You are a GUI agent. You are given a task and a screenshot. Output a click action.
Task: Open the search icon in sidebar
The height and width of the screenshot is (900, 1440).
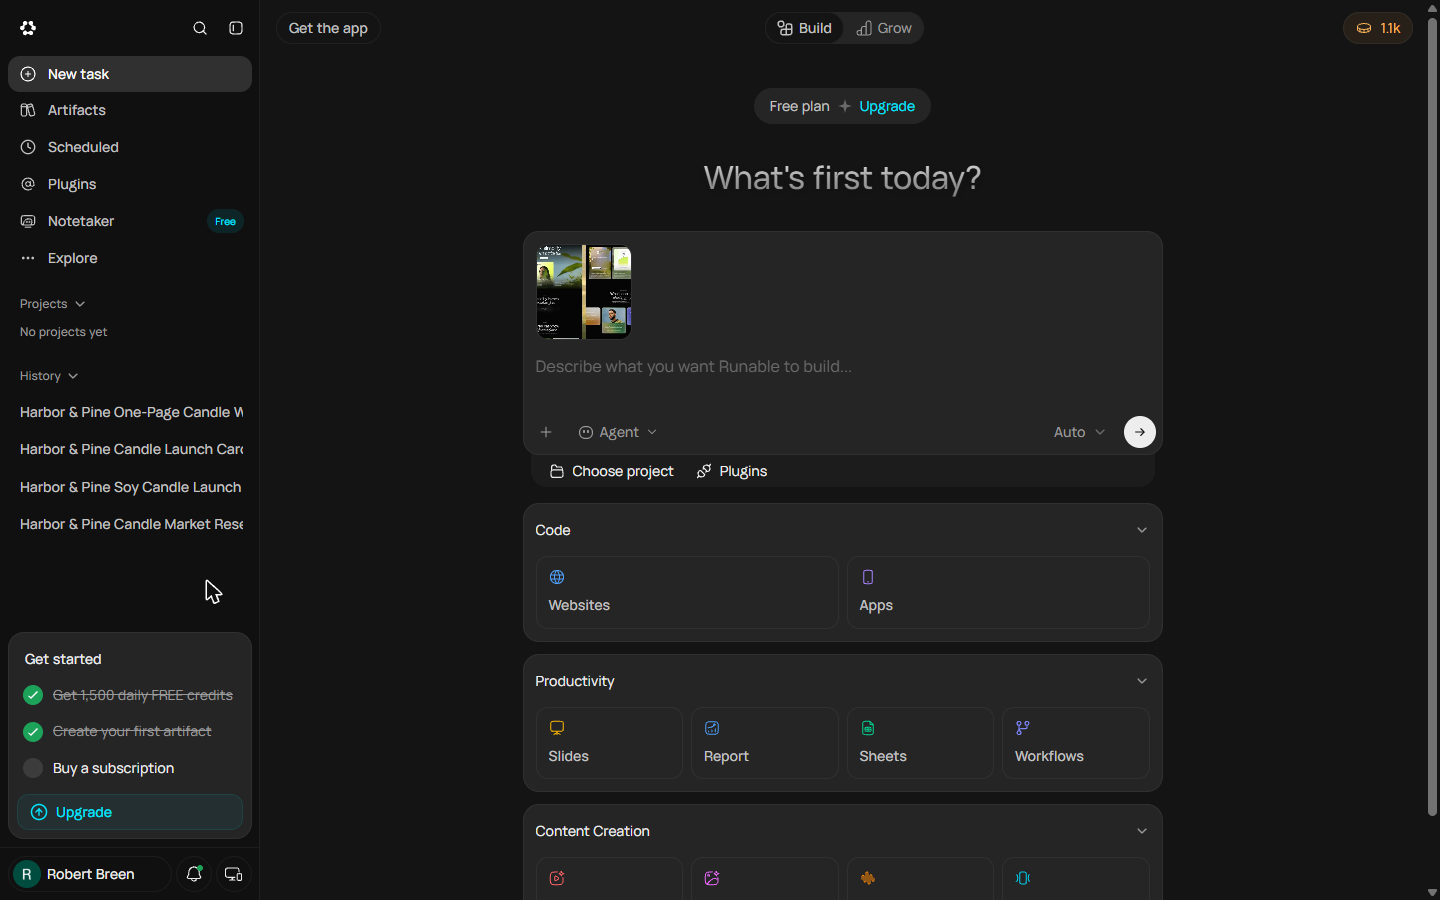tap(200, 28)
